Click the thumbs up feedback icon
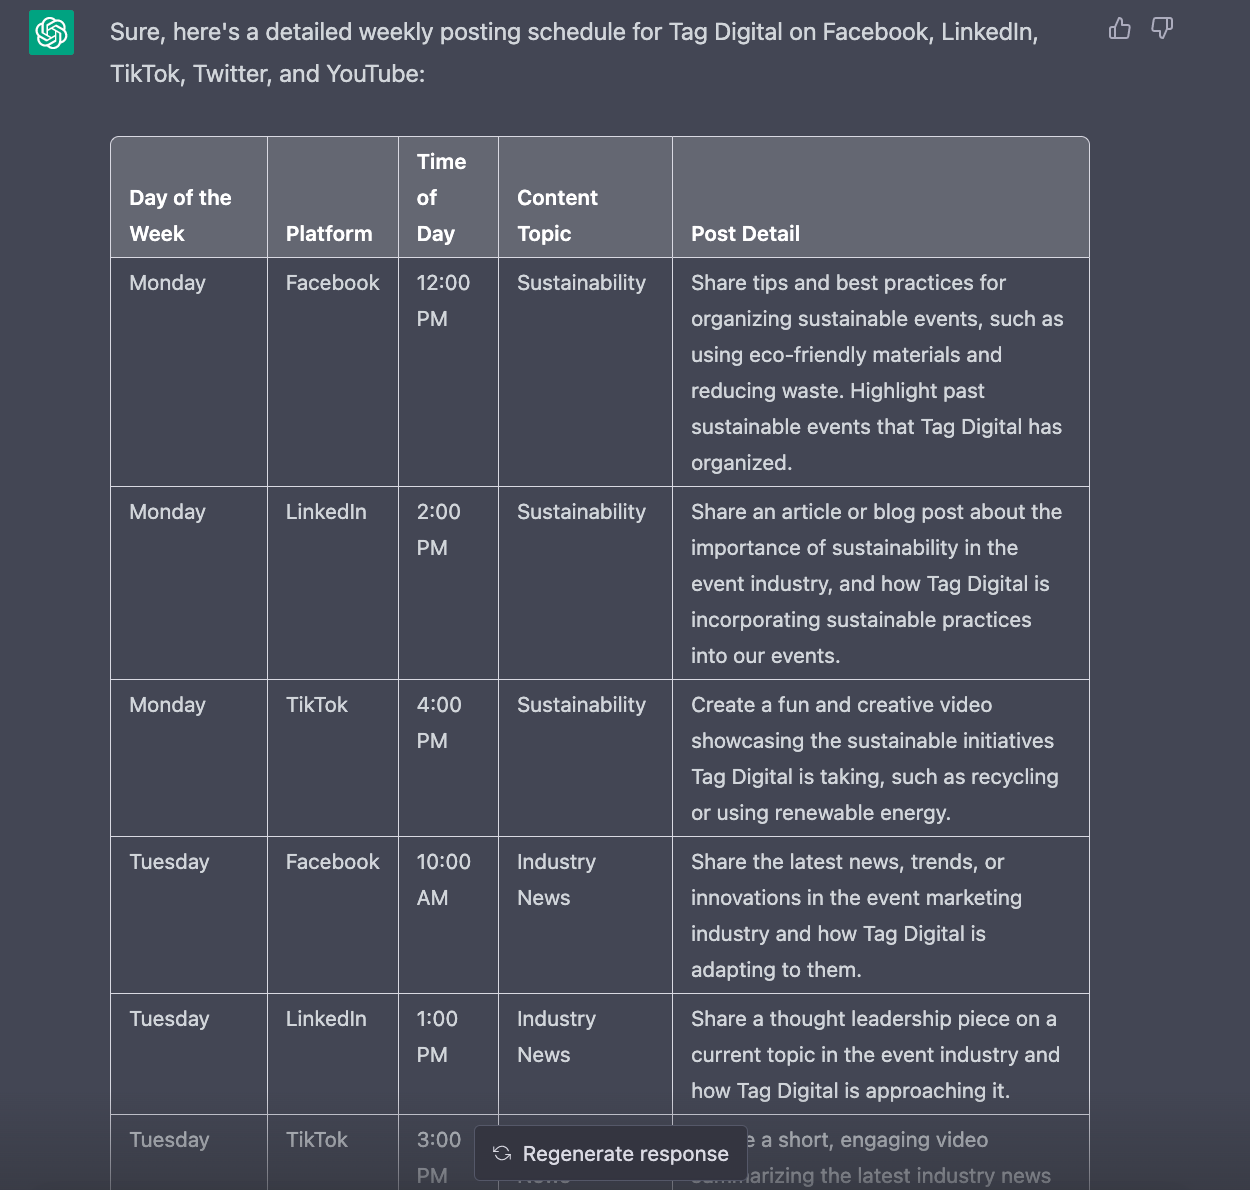Screen dimensions: 1250x1190 [1119, 29]
